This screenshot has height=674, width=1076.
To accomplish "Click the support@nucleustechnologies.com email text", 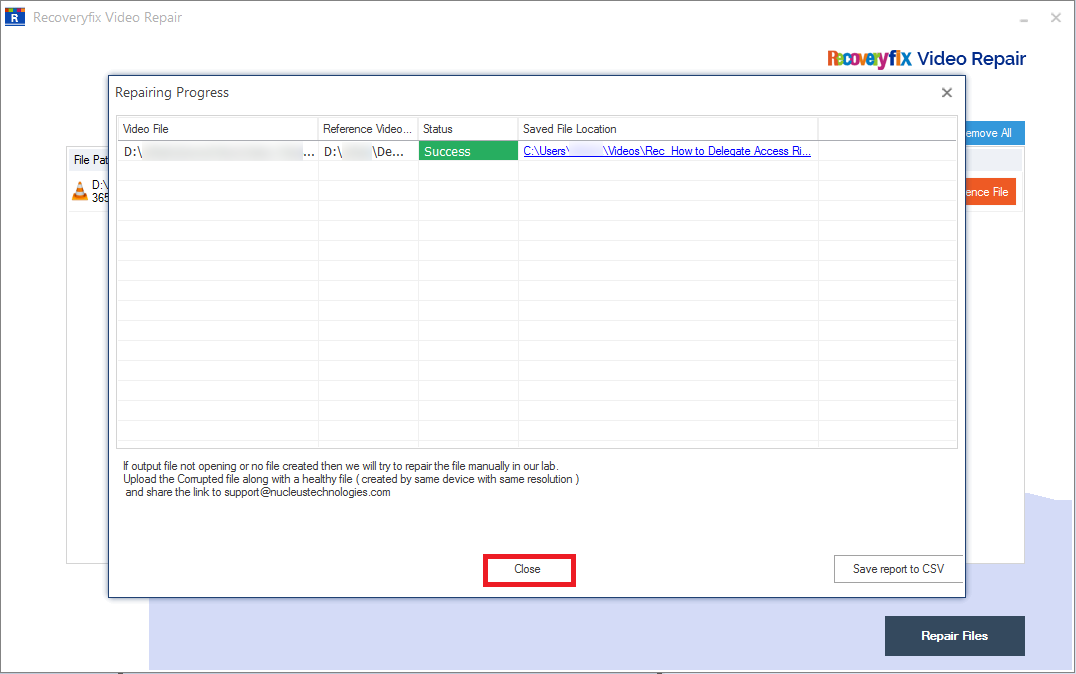I will pos(307,492).
